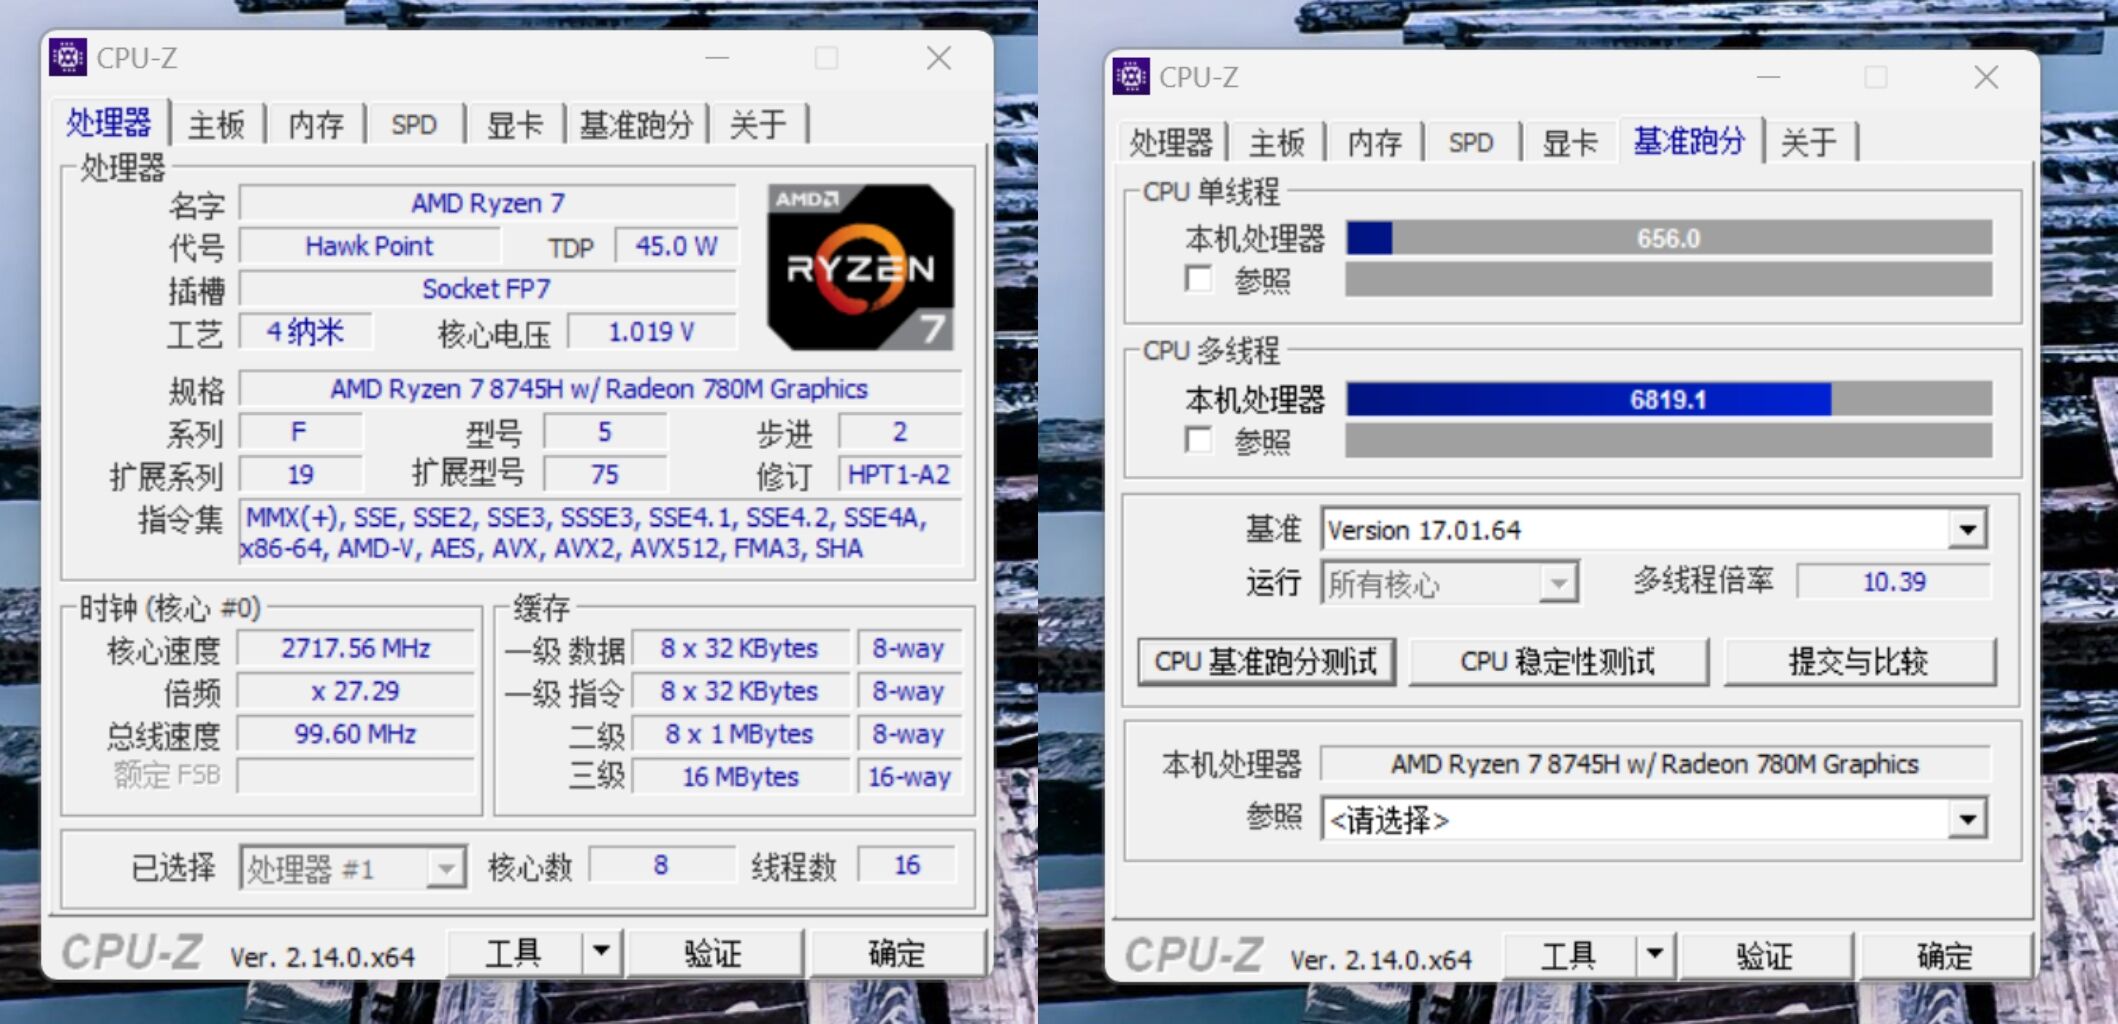Image resolution: width=2118 pixels, height=1024 pixels.
Task: Click the multiplier value x 27.29
Action: tap(355, 691)
